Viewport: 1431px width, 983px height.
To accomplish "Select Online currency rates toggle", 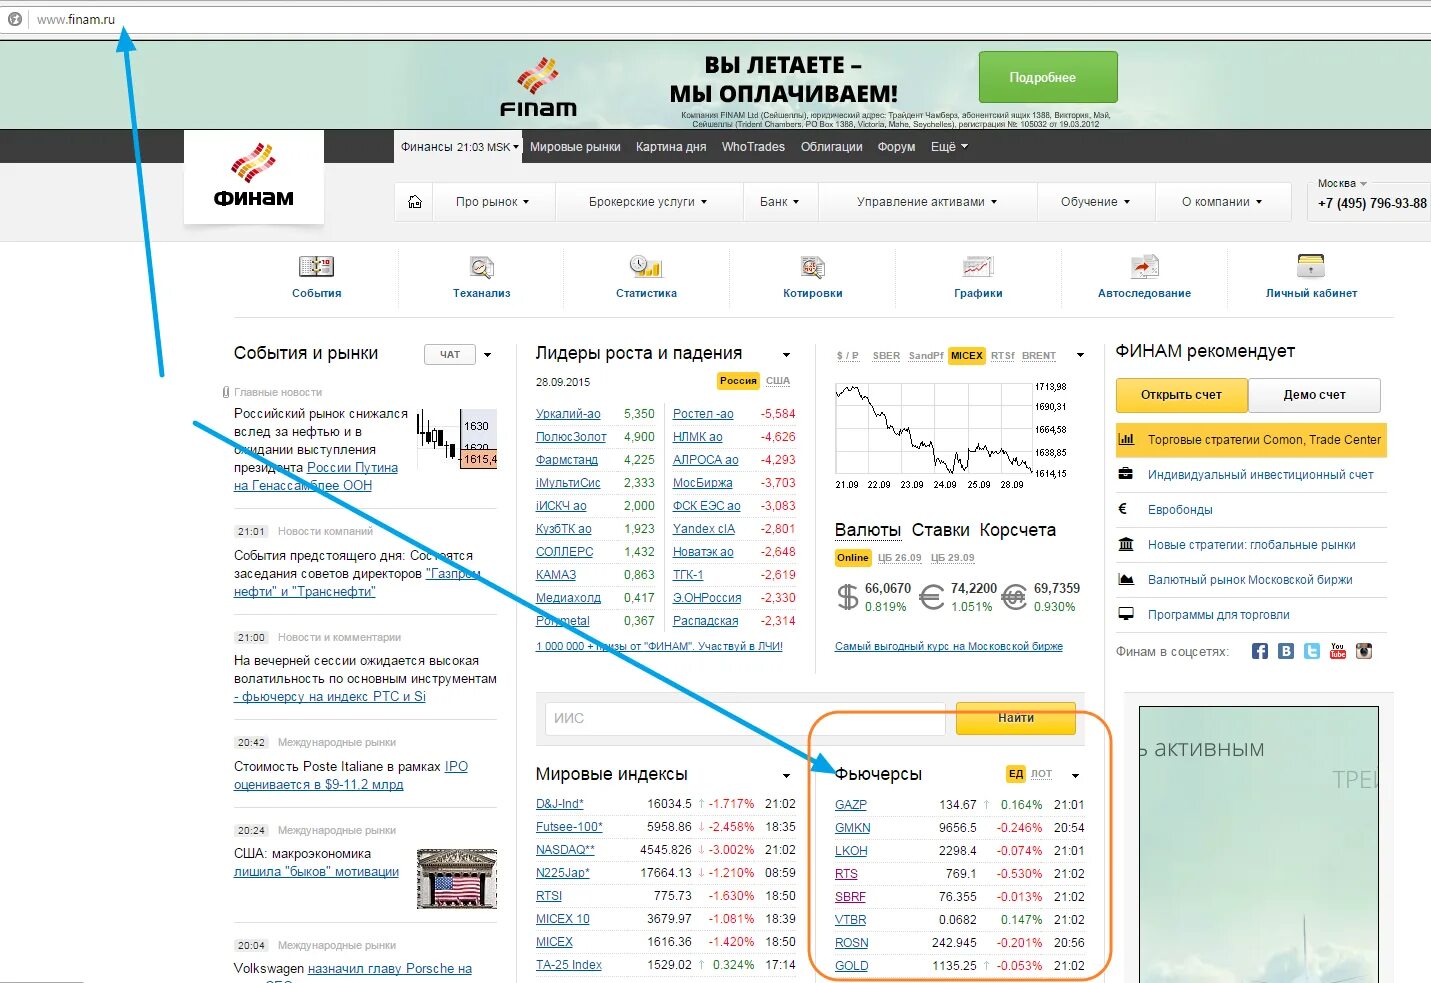I will [x=853, y=558].
